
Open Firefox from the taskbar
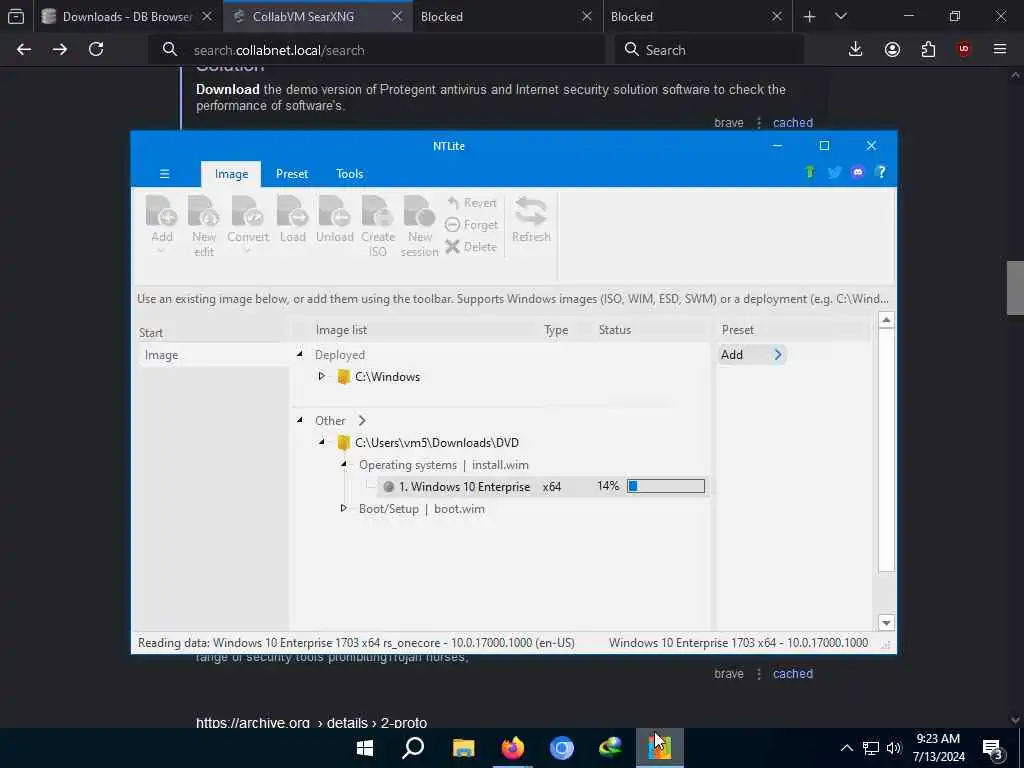(x=513, y=748)
